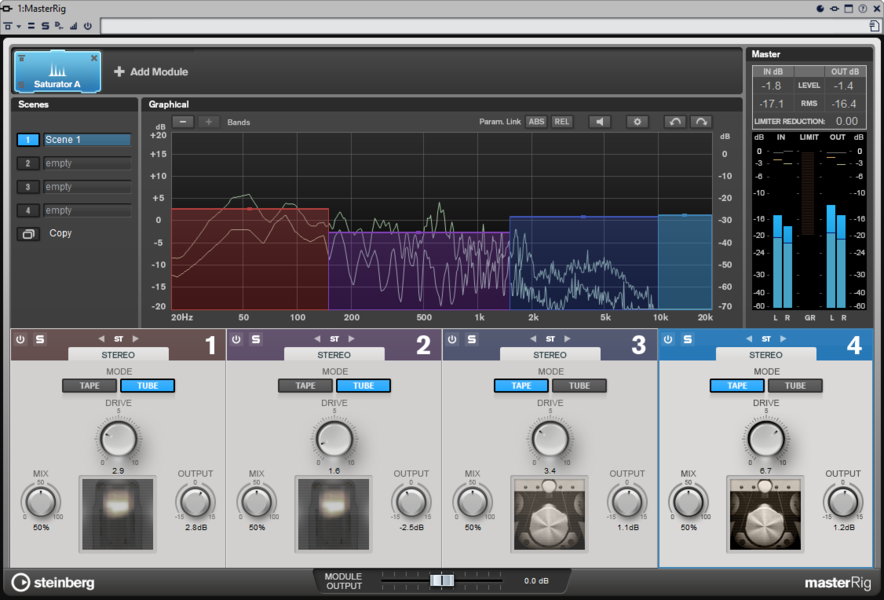This screenshot has height=600, width=884.
Task: Open the Saturator A module
Action: [57, 72]
